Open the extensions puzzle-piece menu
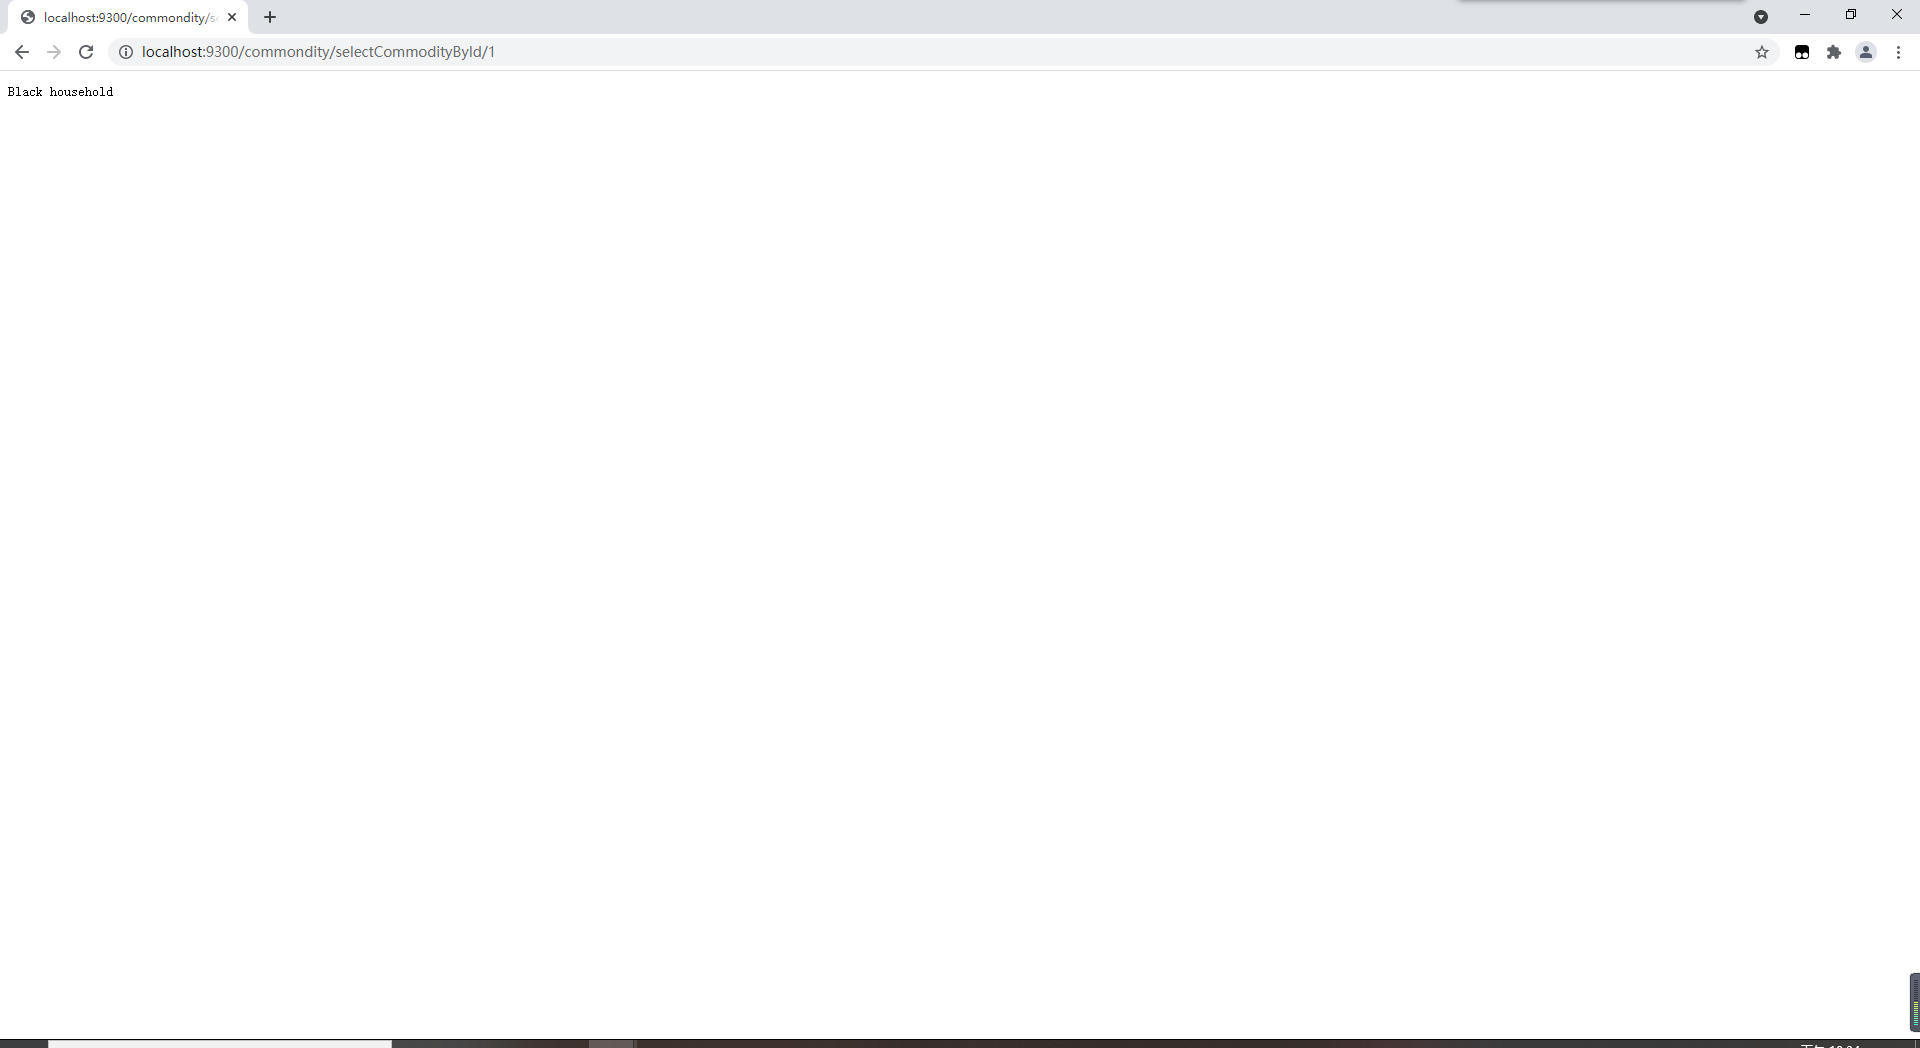 click(x=1834, y=52)
